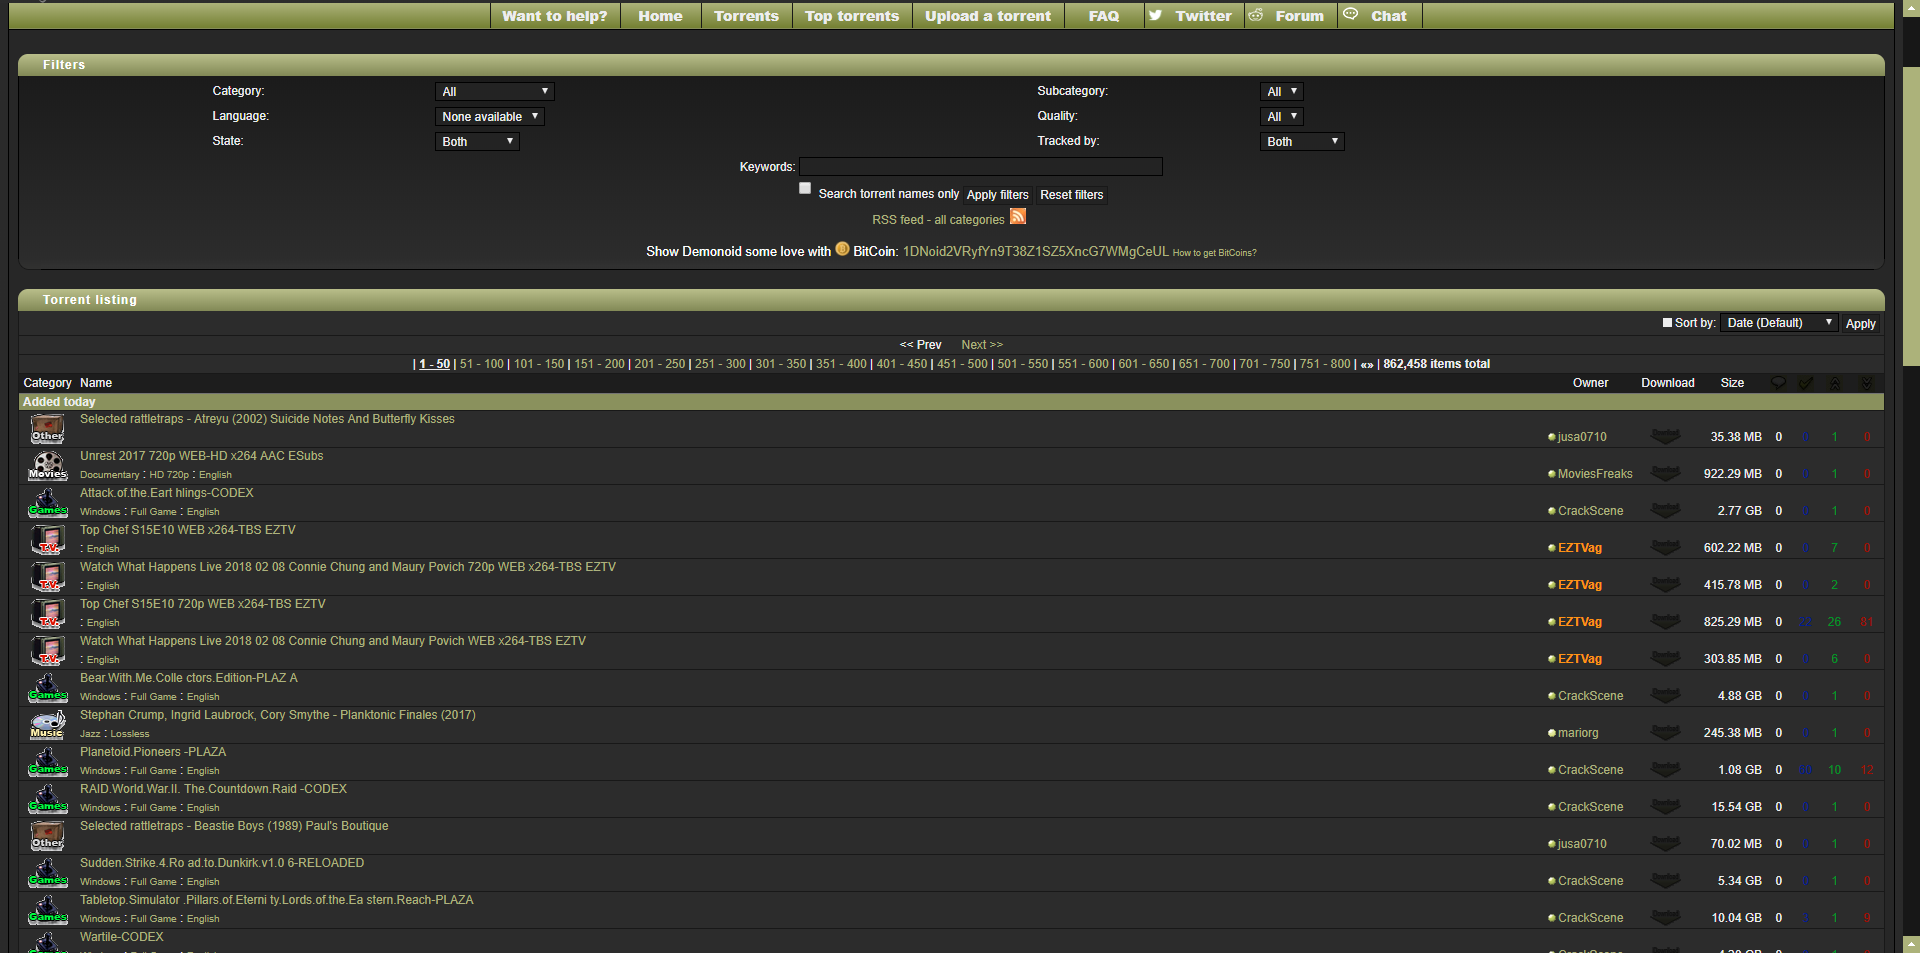The width and height of the screenshot is (1920, 953).
Task: Click Games icon for Sudden.Strike.4 row
Action: 47,873
